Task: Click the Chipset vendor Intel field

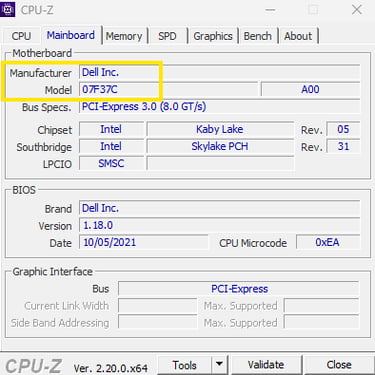Action: pos(111,129)
